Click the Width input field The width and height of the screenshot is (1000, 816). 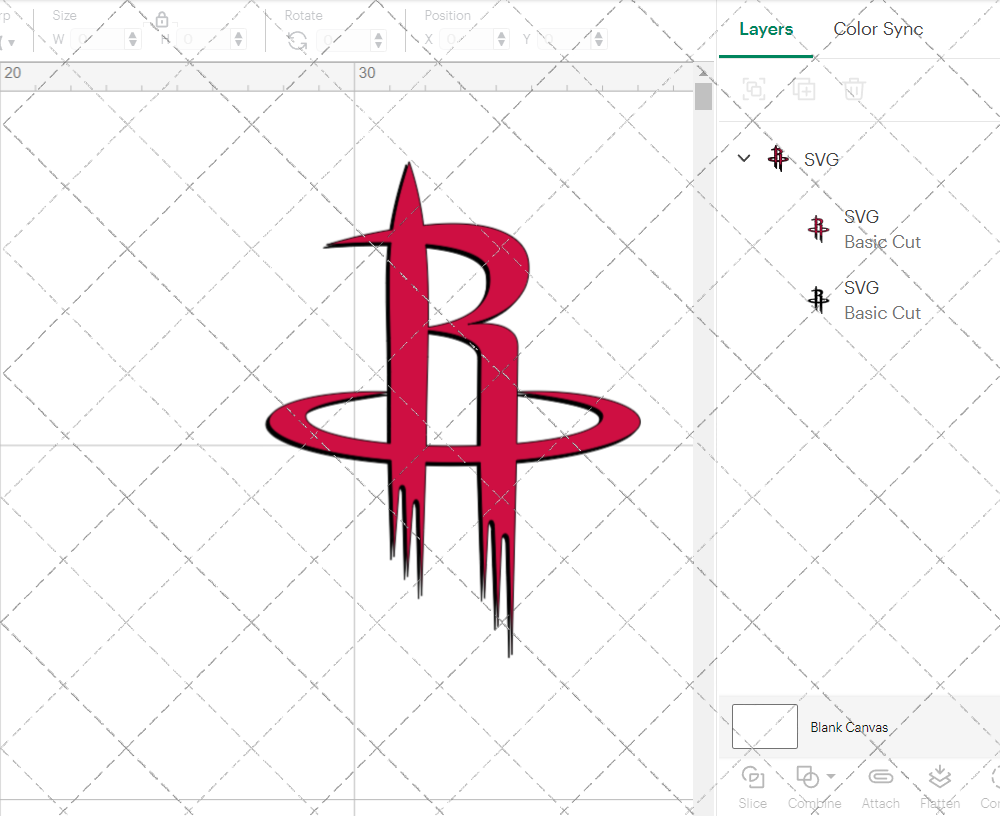pos(99,40)
